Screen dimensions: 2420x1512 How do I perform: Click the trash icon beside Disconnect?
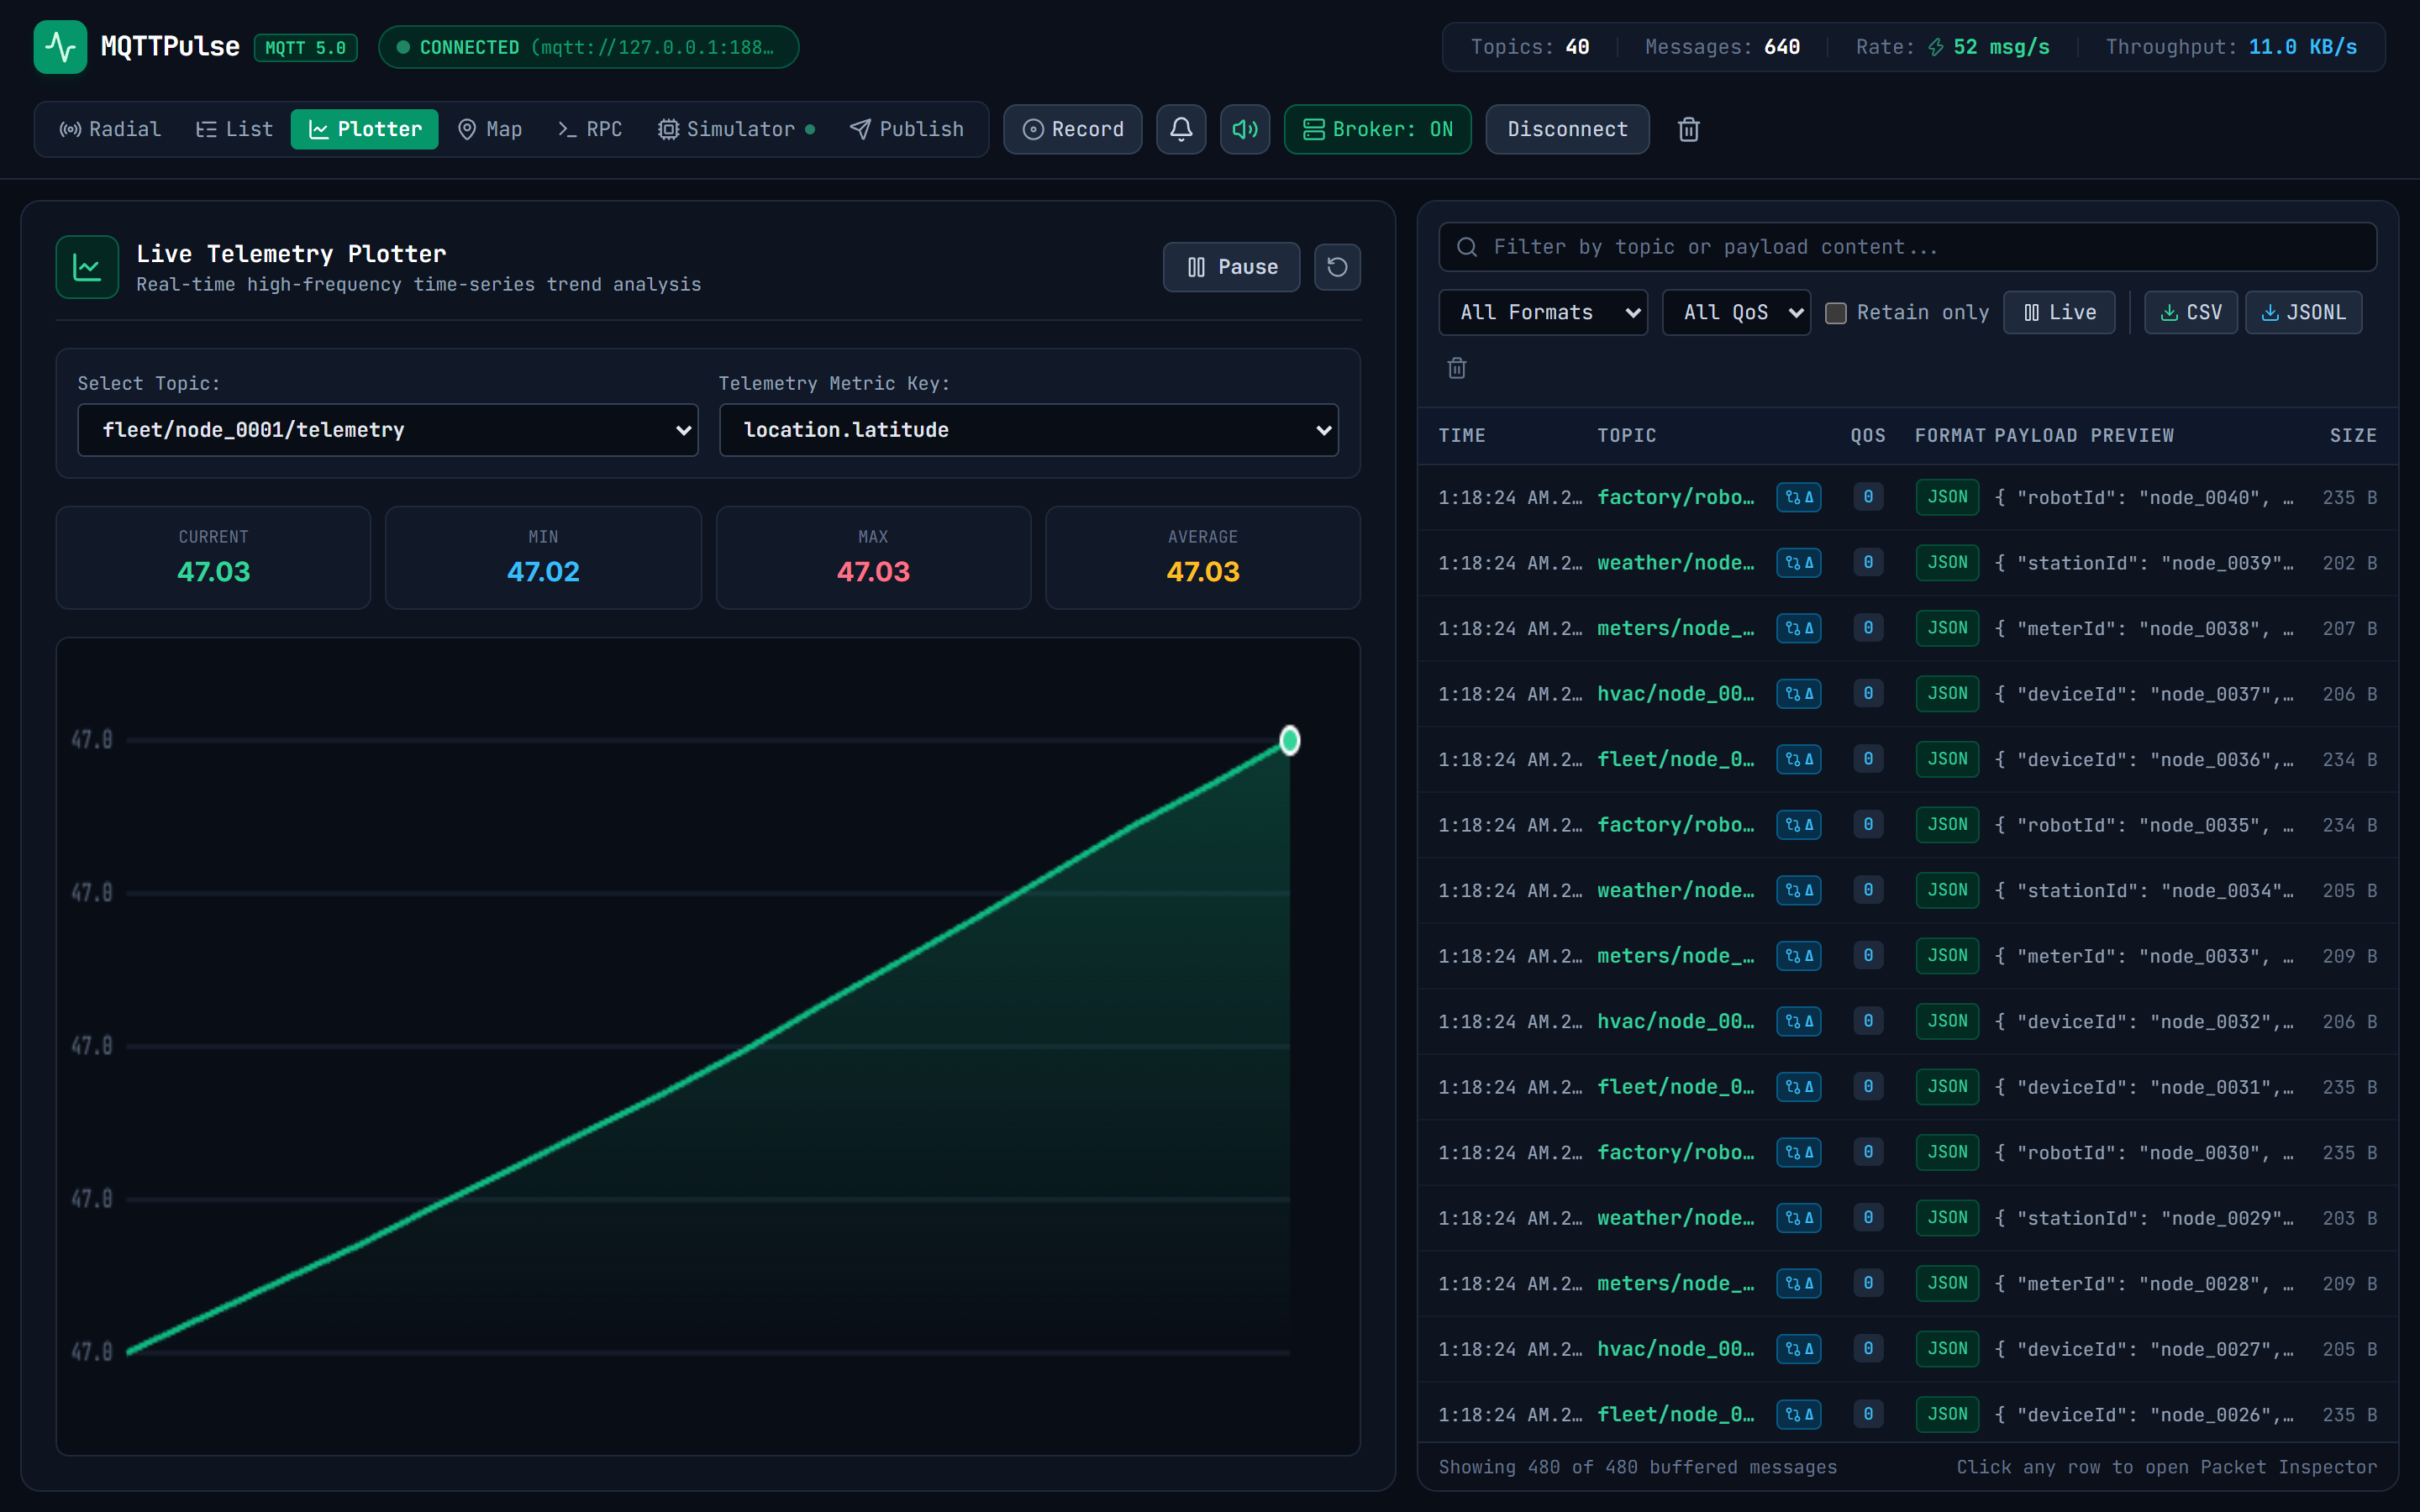pos(1689,129)
